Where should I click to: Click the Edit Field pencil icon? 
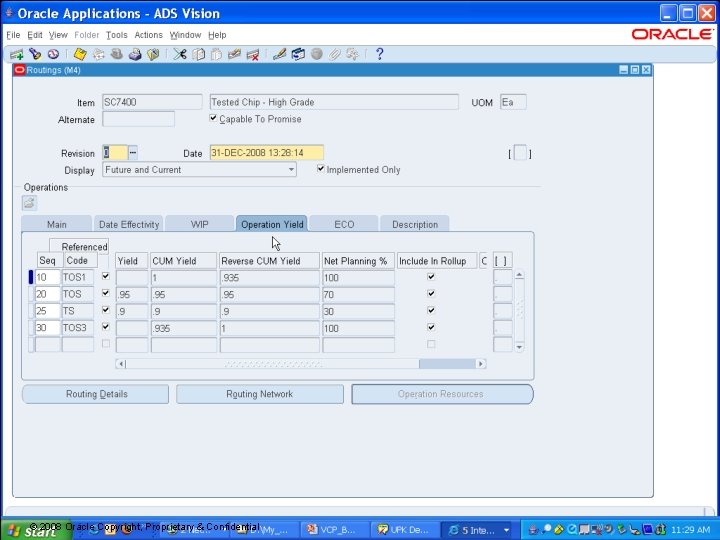pos(279,54)
